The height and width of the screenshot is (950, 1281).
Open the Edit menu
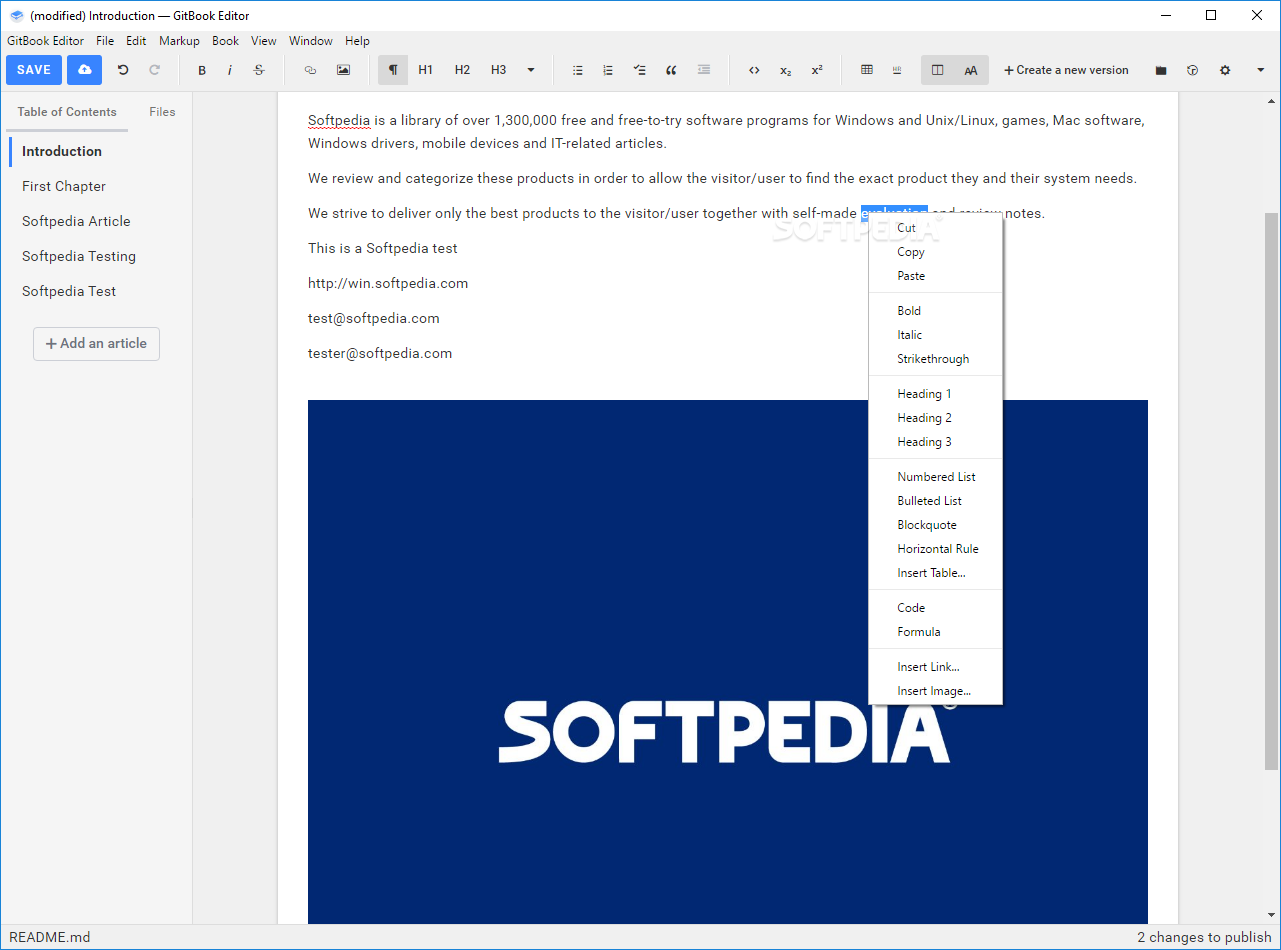point(136,41)
